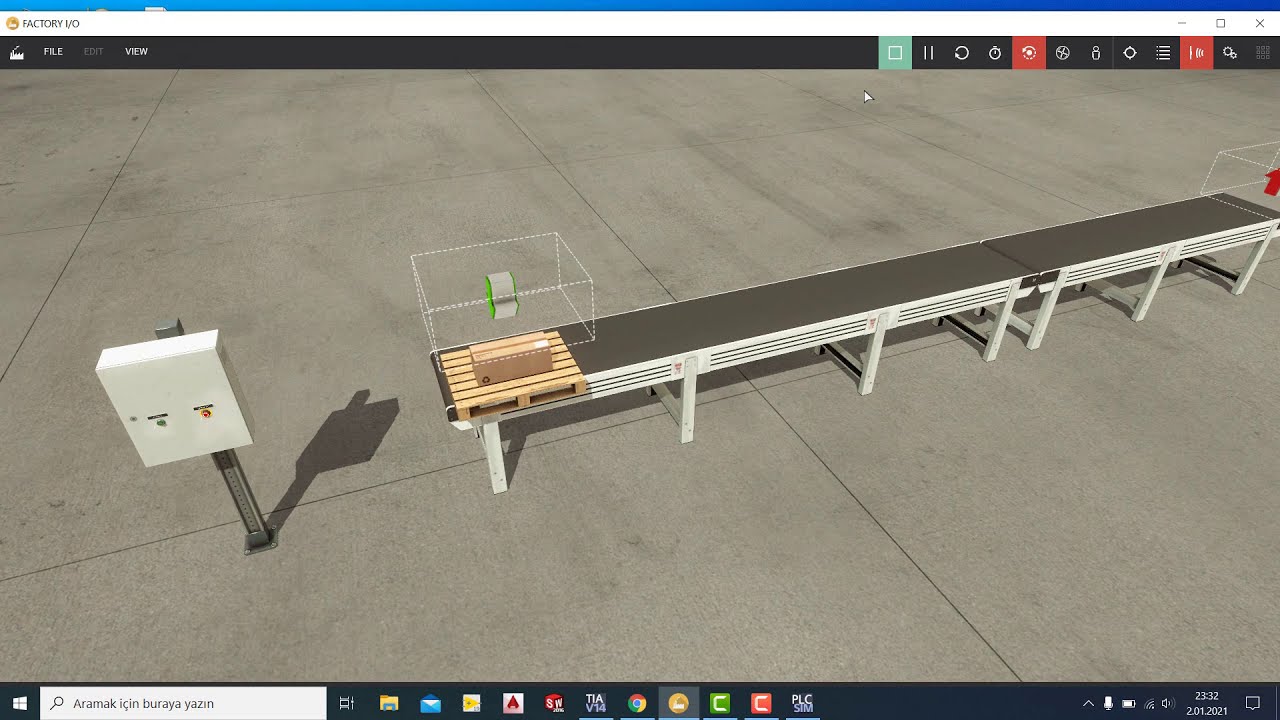Open the Wi-Fi network tray icon
The height and width of the screenshot is (720, 1280).
pos(1149,703)
